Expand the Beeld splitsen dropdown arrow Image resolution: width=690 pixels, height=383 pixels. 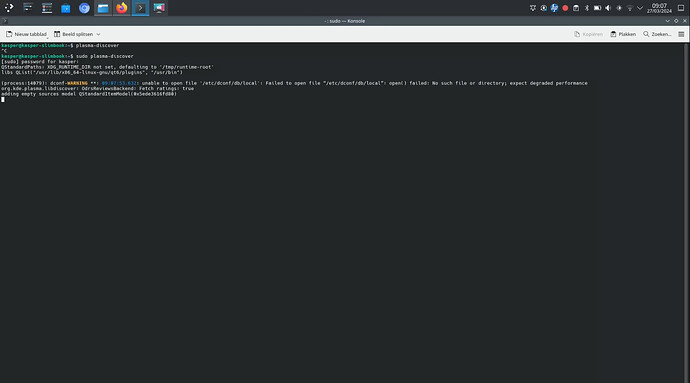pyautogui.click(x=99, y=34)
